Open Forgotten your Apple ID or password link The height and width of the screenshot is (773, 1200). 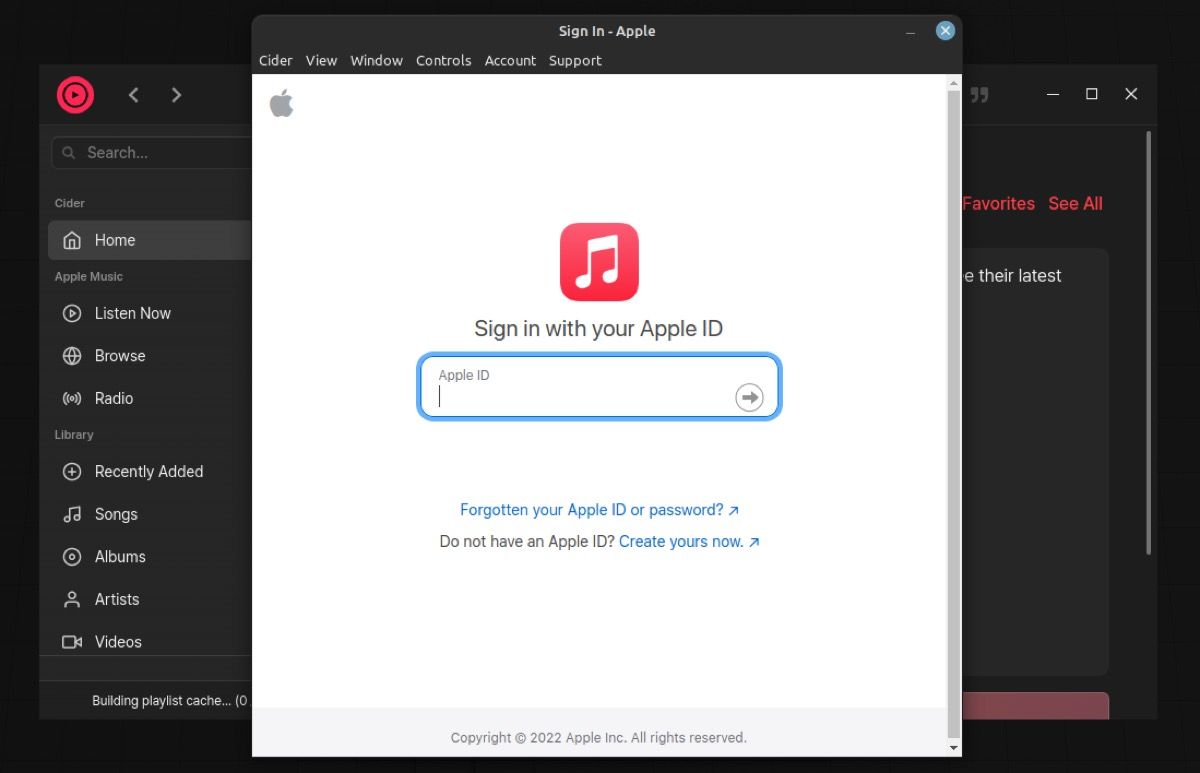(x=599, y=510)
